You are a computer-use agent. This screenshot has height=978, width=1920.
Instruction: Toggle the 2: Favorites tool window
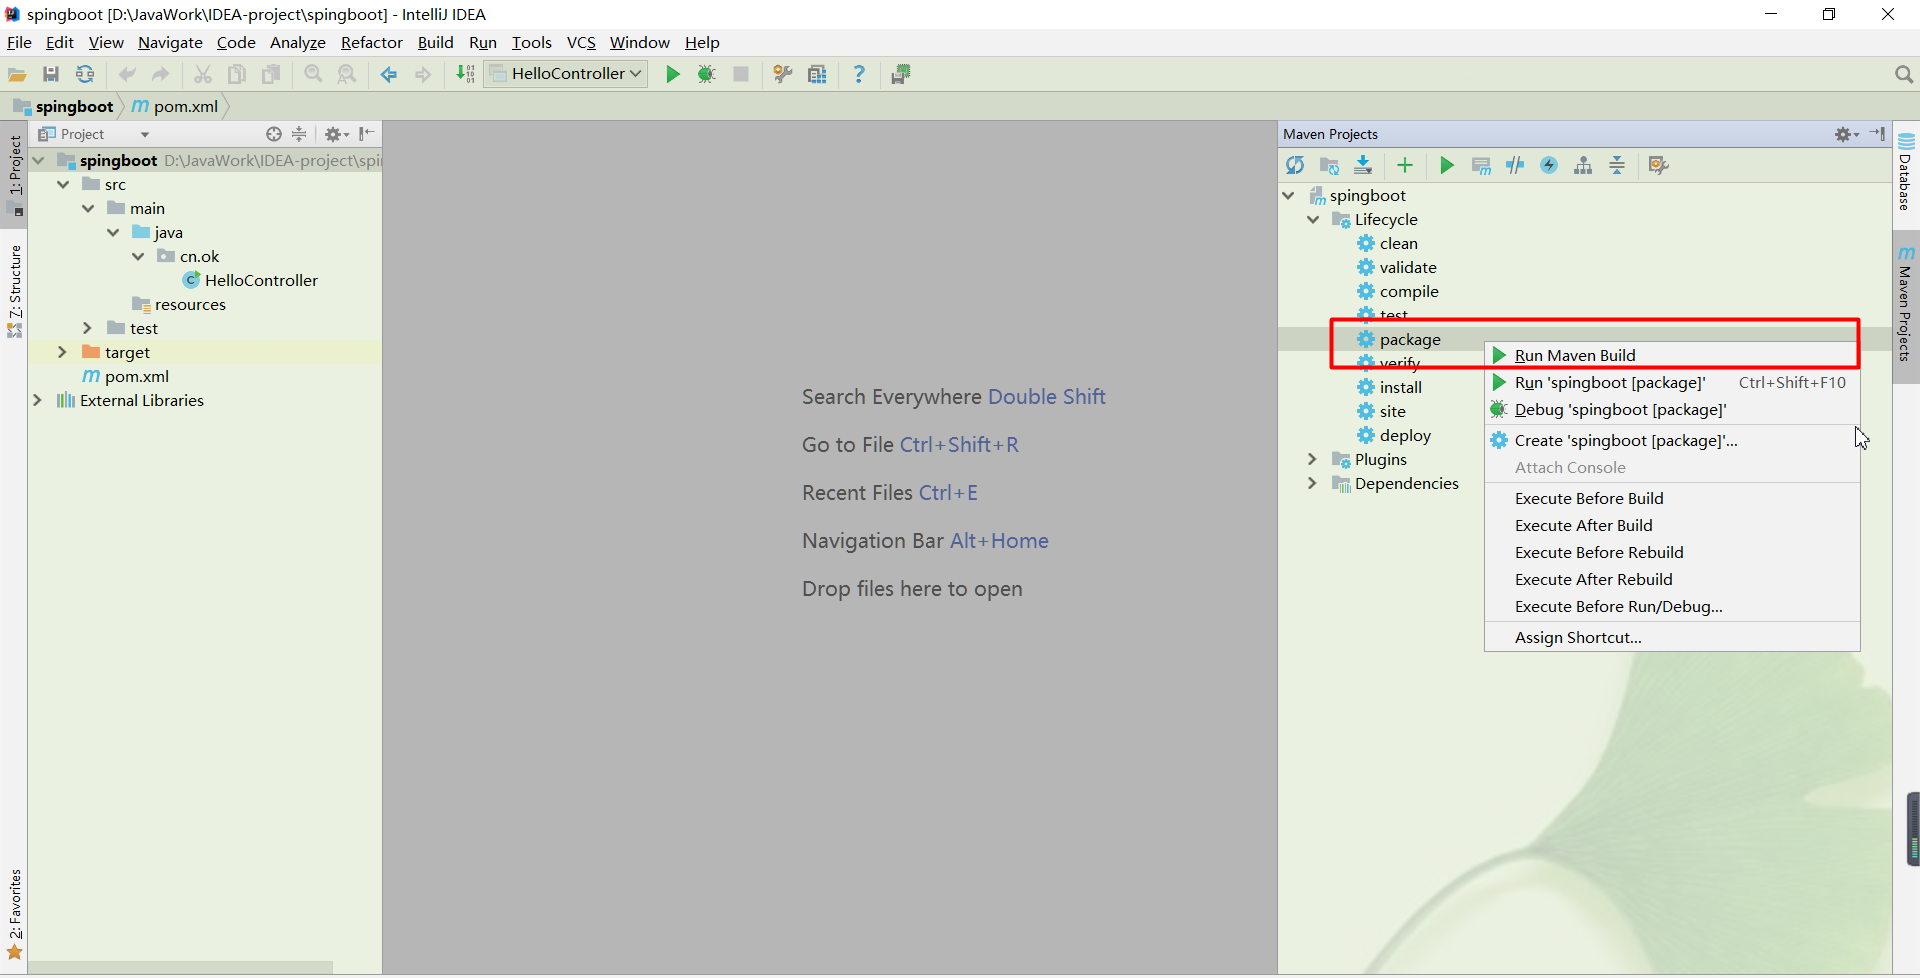tap(15, 914)
